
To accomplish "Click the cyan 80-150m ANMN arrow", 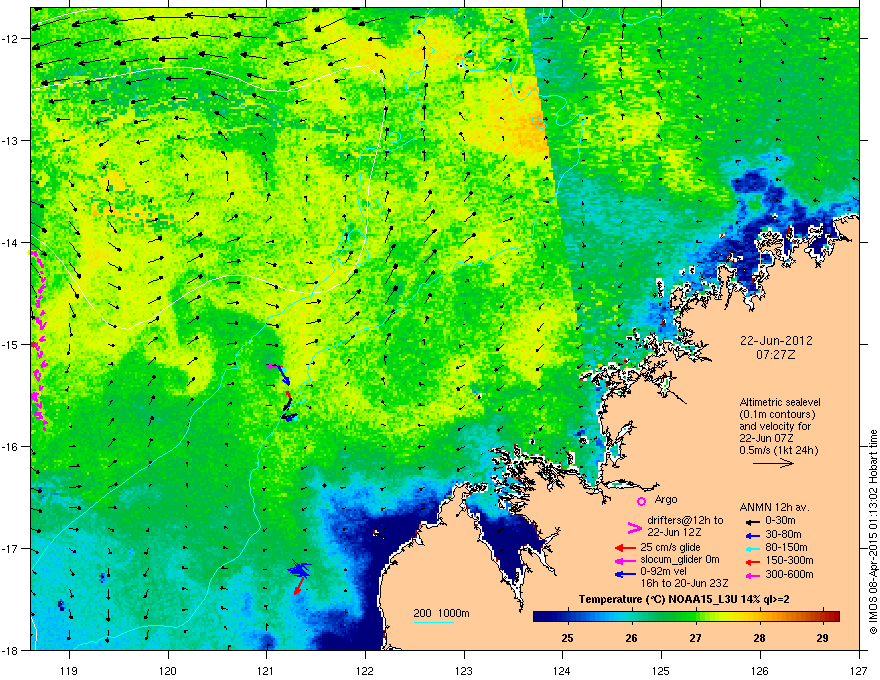I will pos(752,548).
